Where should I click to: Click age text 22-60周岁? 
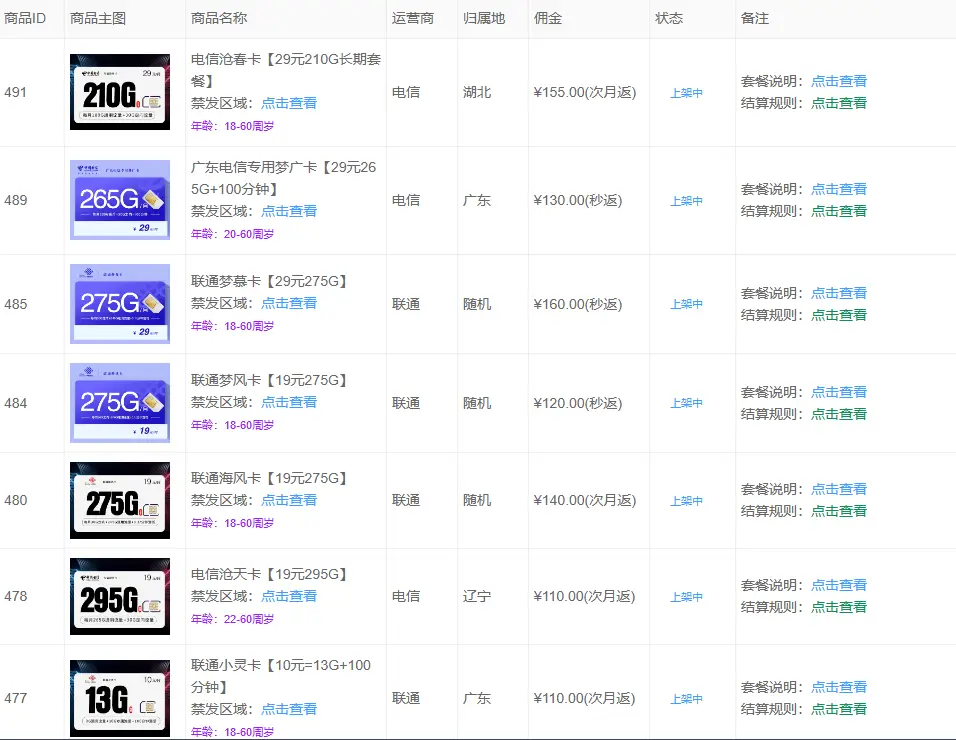tap(249, 619)
